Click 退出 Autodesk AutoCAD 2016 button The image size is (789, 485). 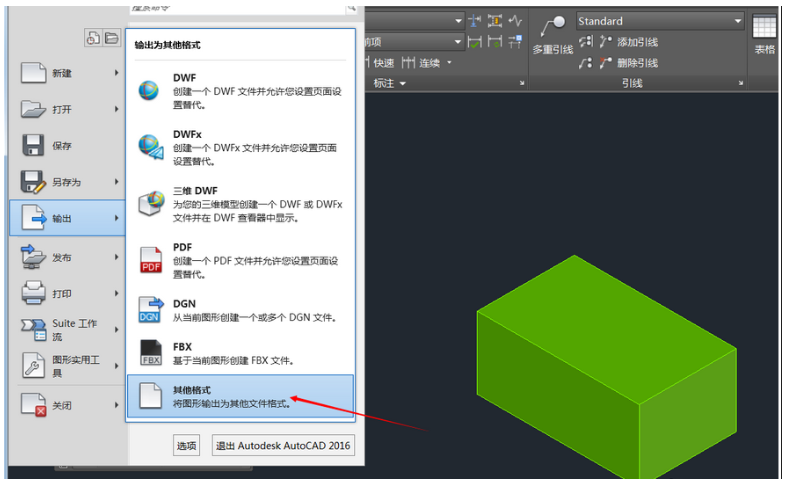284,445
